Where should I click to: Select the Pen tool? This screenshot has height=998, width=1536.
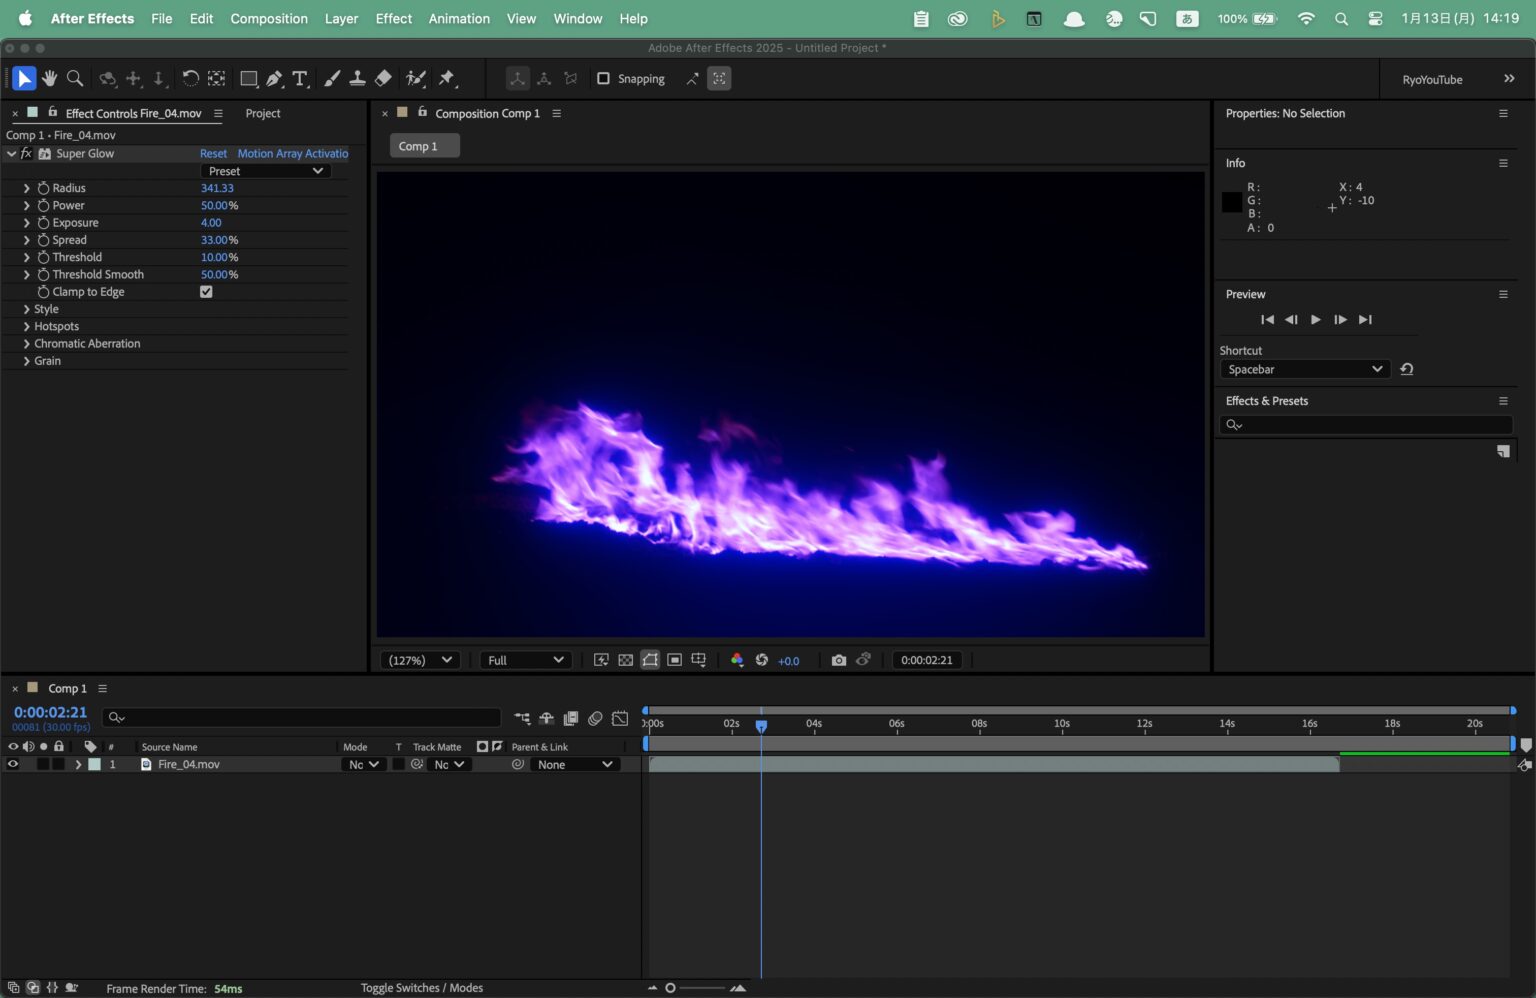(x=274, y=78)
